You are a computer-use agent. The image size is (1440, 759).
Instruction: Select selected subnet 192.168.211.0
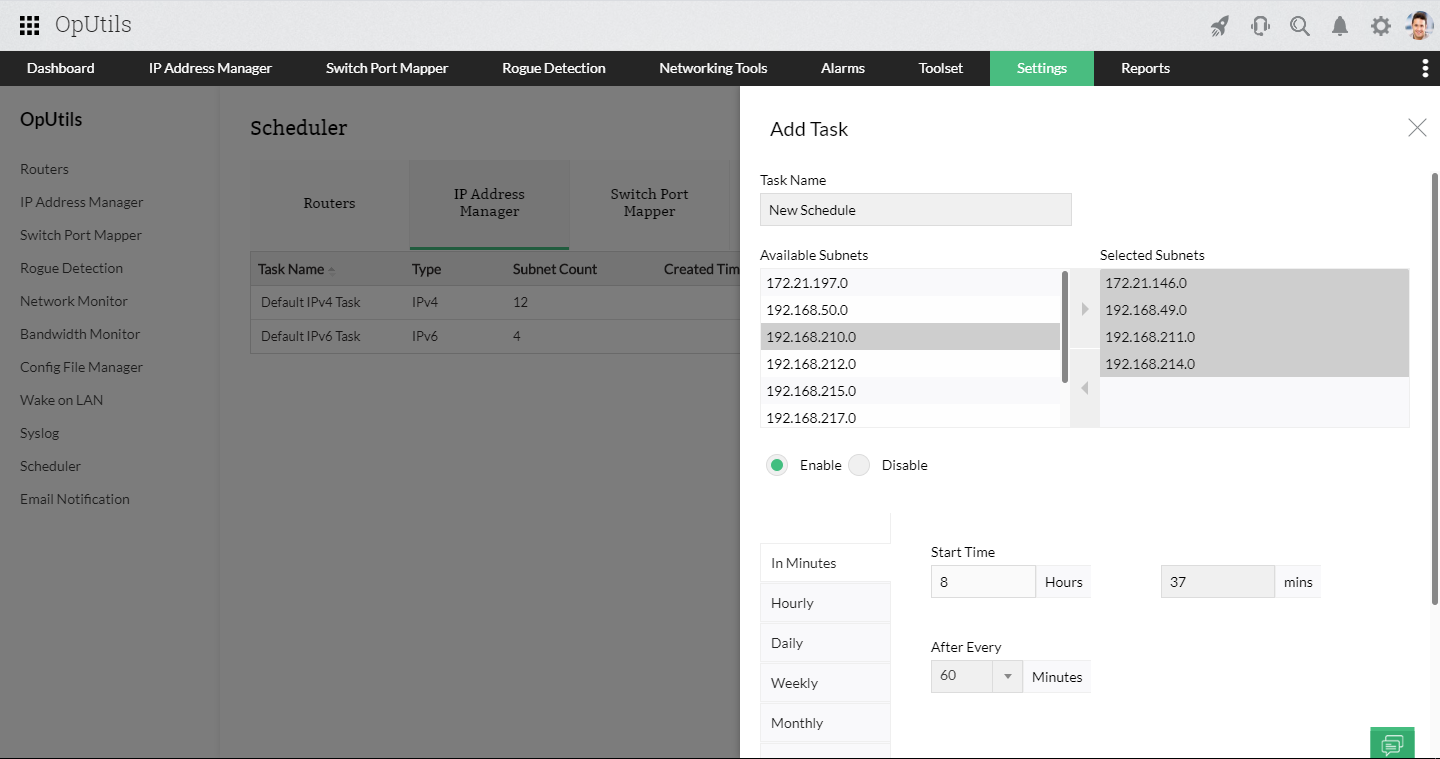1254,337
